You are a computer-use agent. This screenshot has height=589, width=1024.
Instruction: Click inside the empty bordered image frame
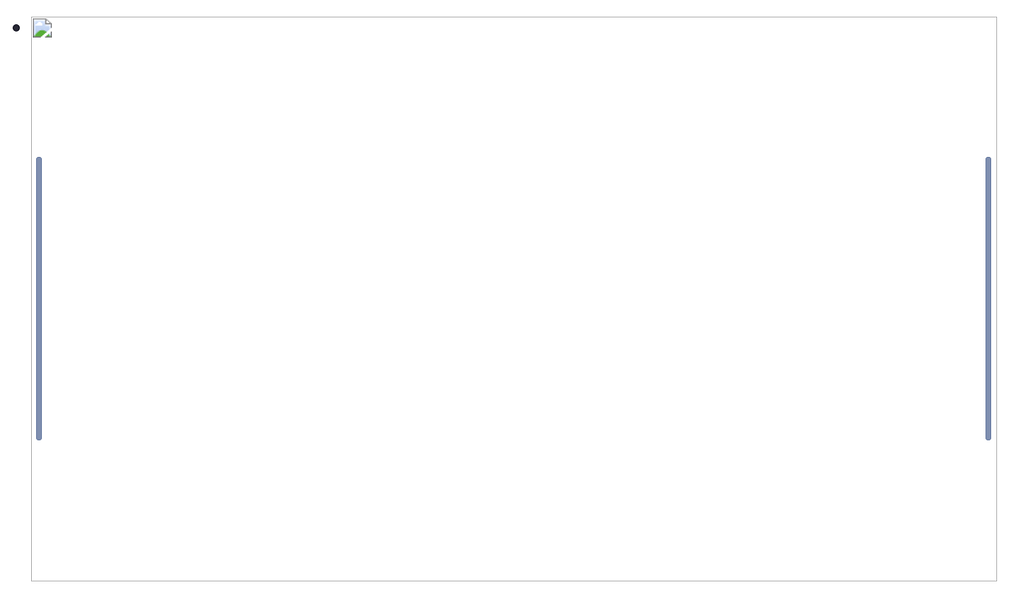tap(514, 299)
